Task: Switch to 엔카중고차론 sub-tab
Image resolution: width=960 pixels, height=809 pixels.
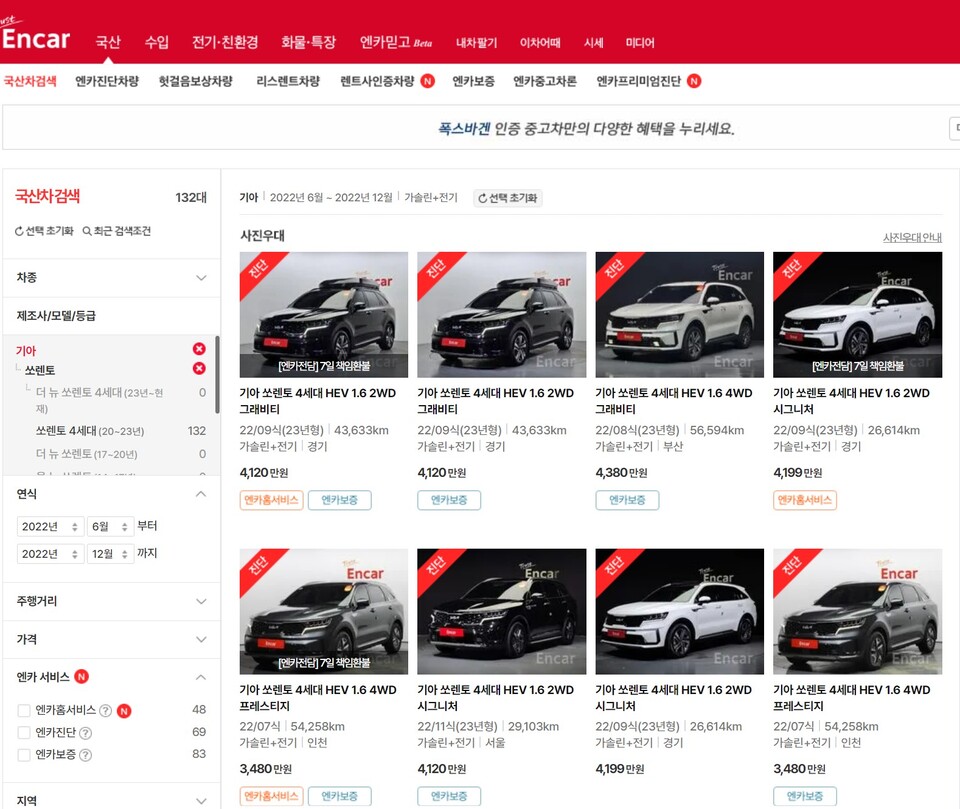Action: point(545,81)
